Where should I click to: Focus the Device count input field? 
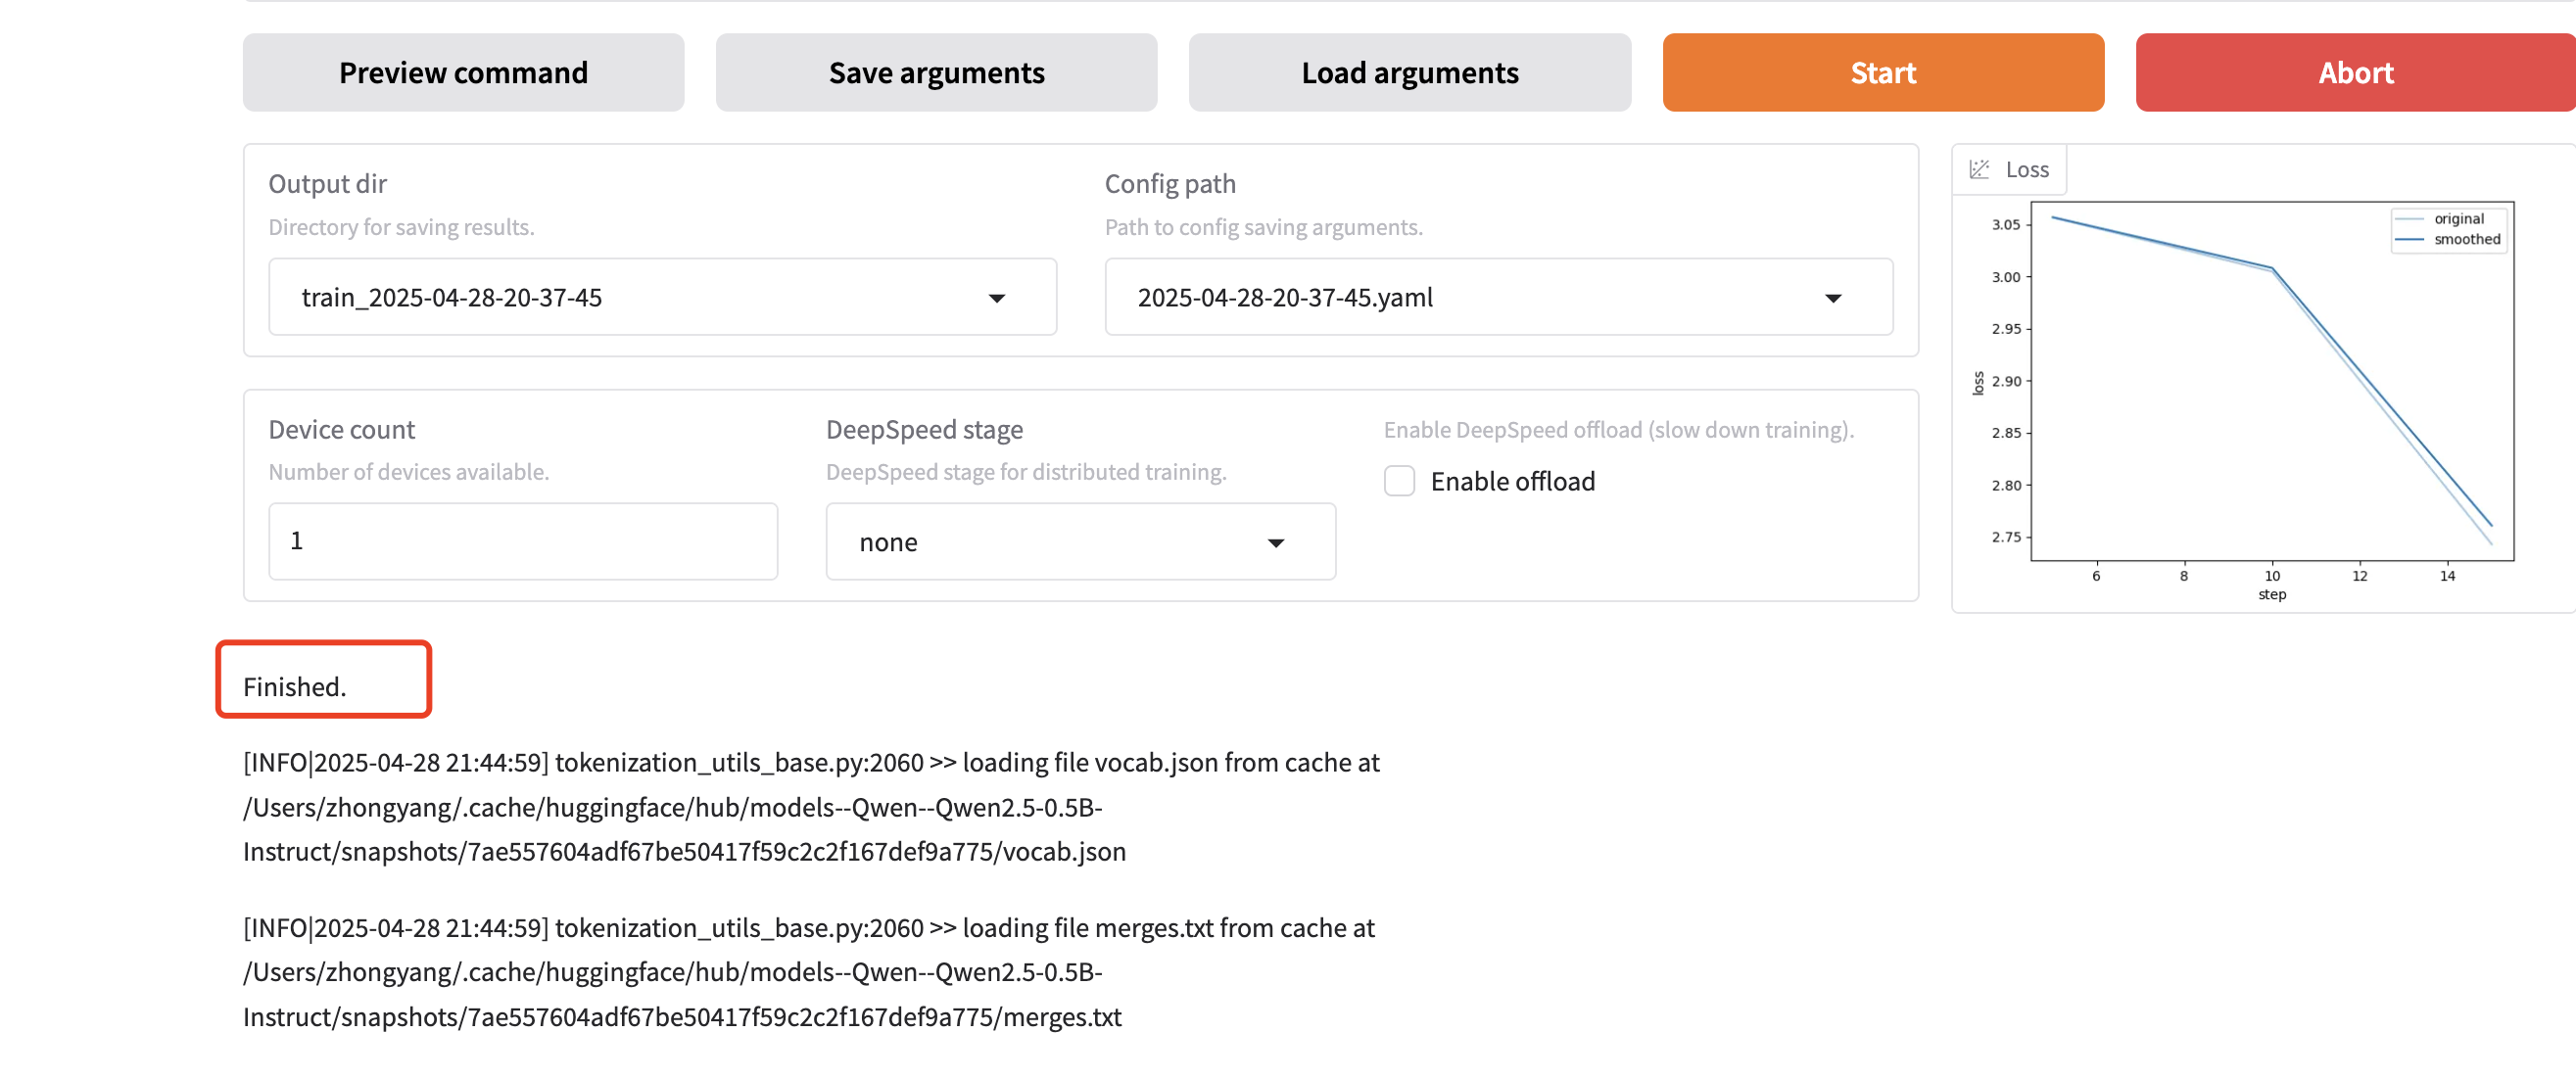pos(522,541)
